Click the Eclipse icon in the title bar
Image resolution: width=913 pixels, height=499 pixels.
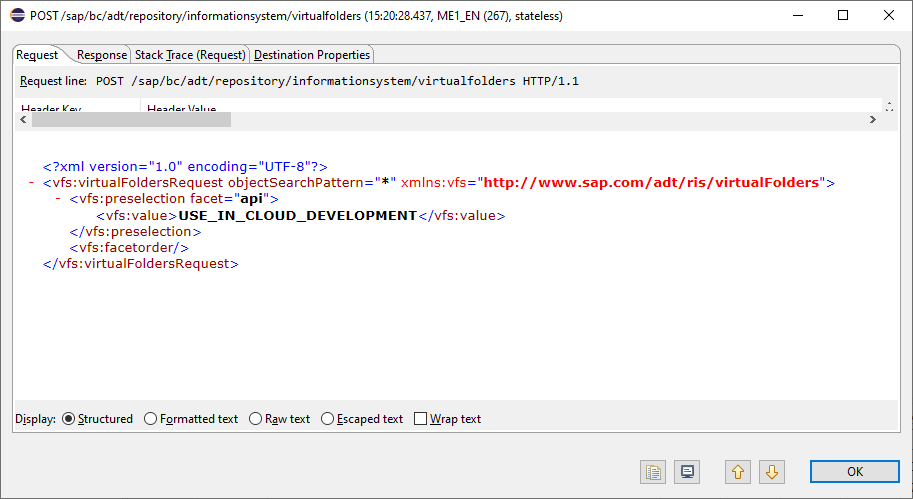click(x=17, y=16)
